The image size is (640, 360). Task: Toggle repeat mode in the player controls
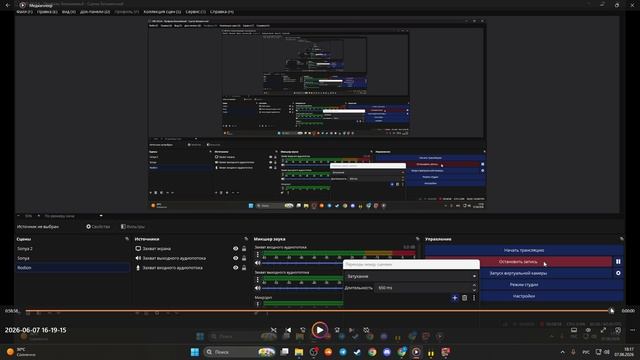coord(366,330)
